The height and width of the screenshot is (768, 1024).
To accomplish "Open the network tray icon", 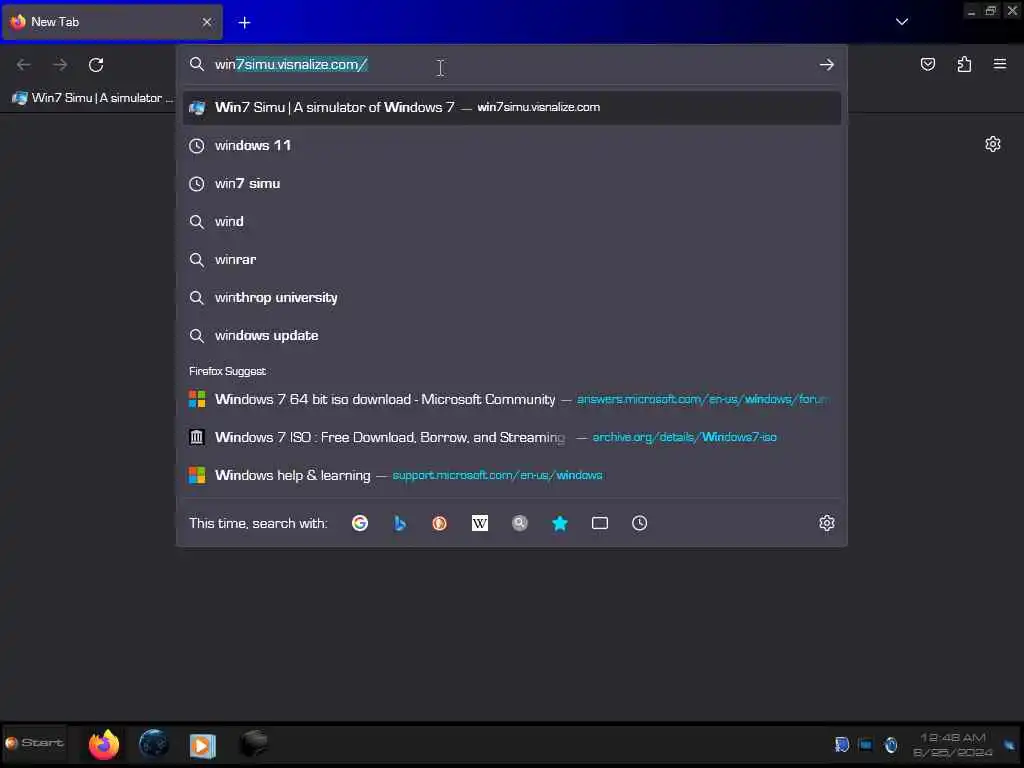I will (866, 744).
